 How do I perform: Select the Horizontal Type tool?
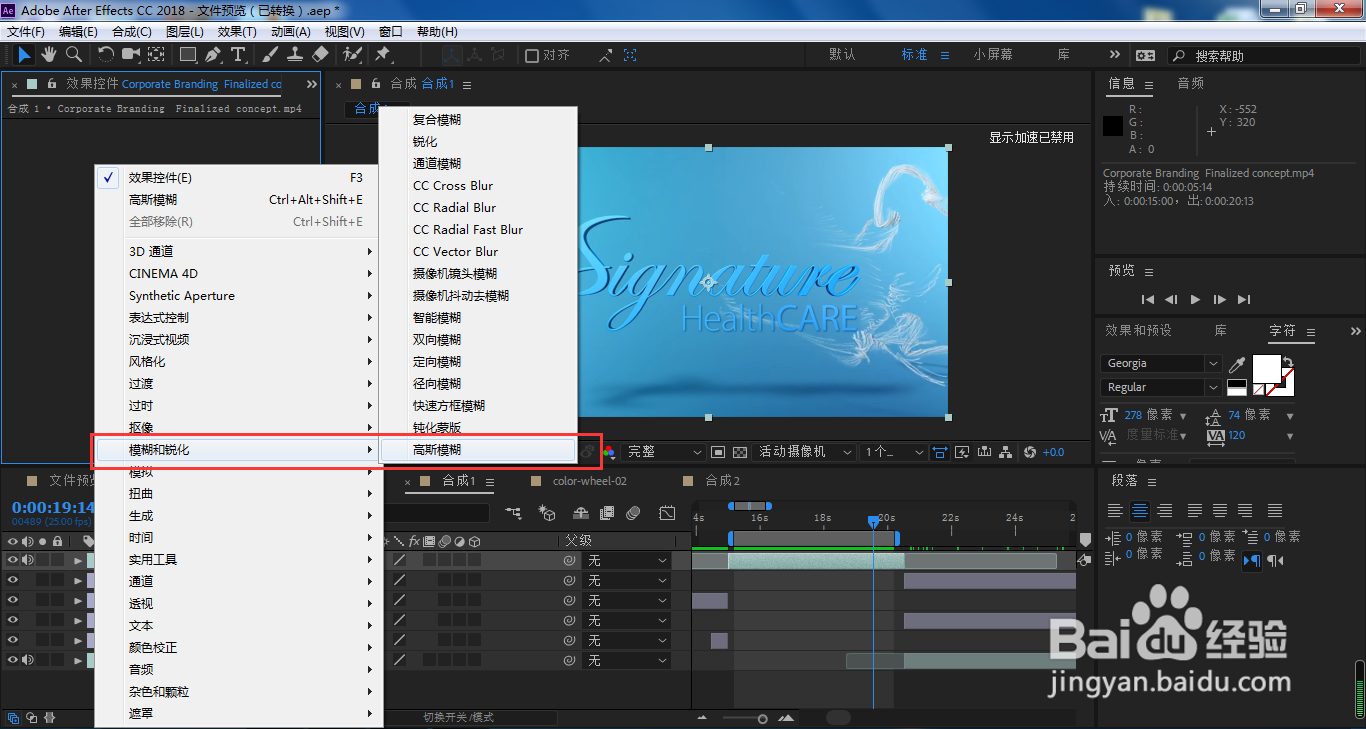pos(238,54)
